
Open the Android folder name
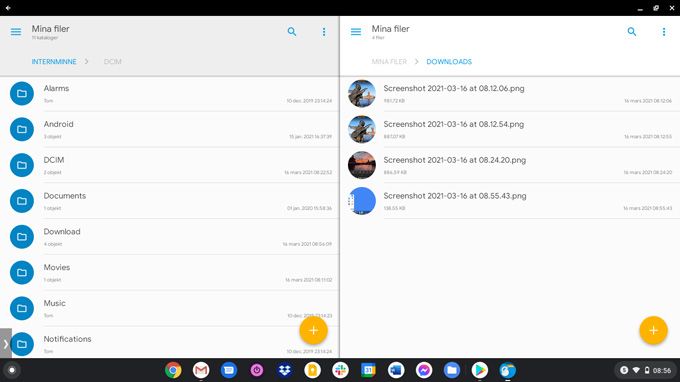[x=59, y=124]
